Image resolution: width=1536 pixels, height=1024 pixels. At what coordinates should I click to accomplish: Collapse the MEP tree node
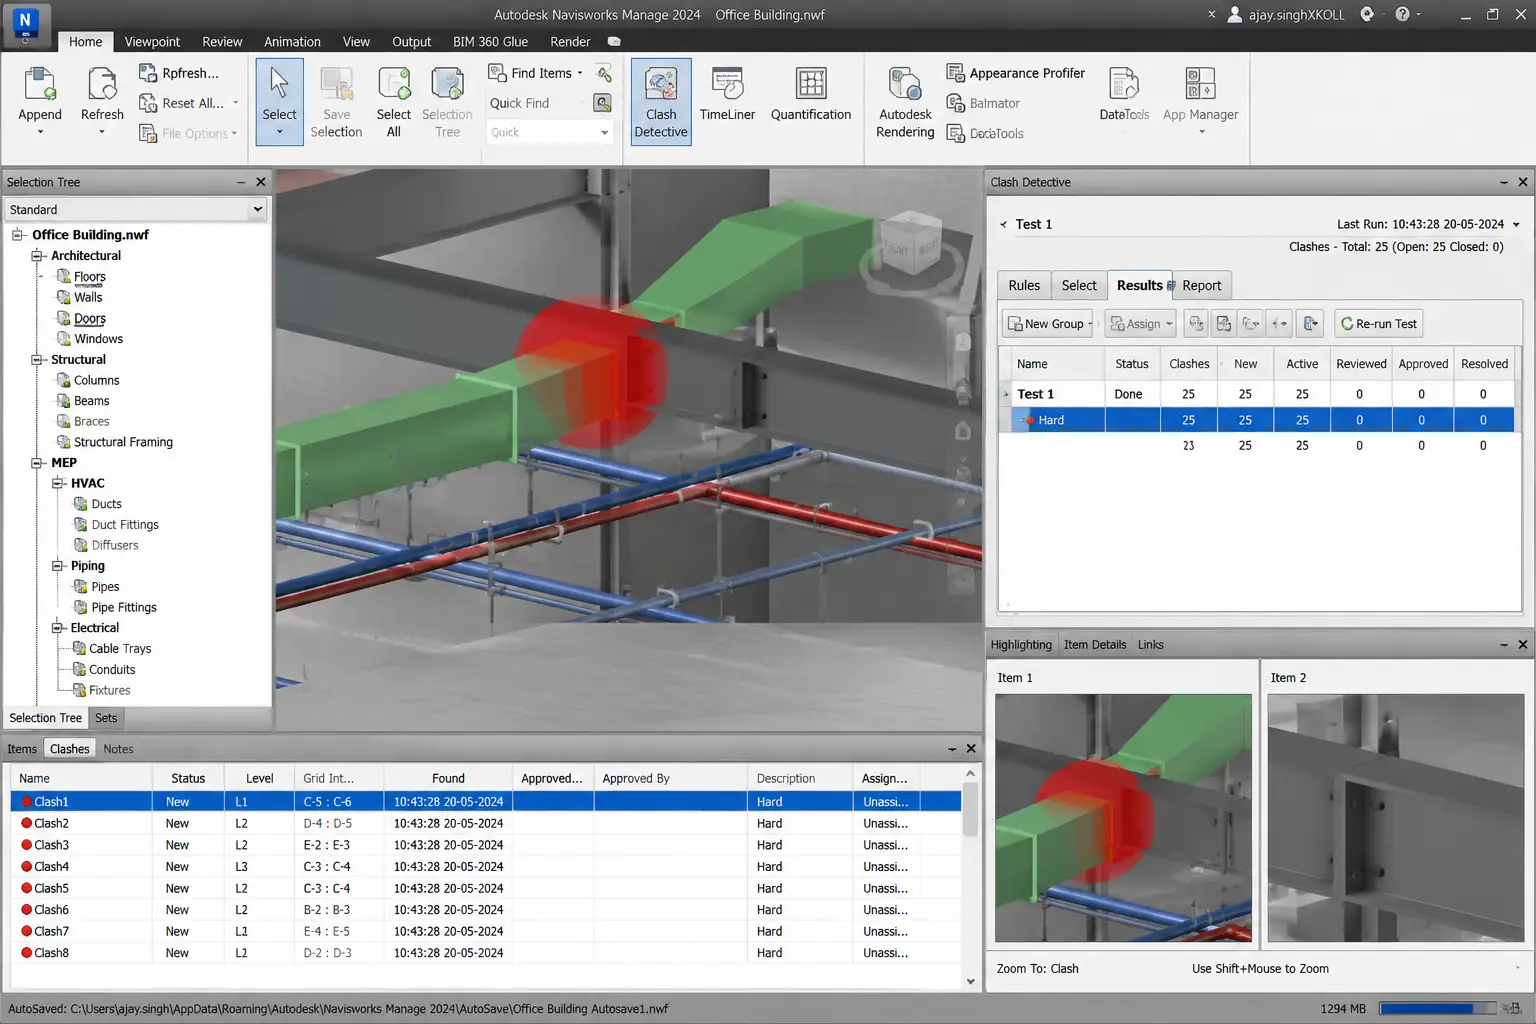tap(37, 463)
